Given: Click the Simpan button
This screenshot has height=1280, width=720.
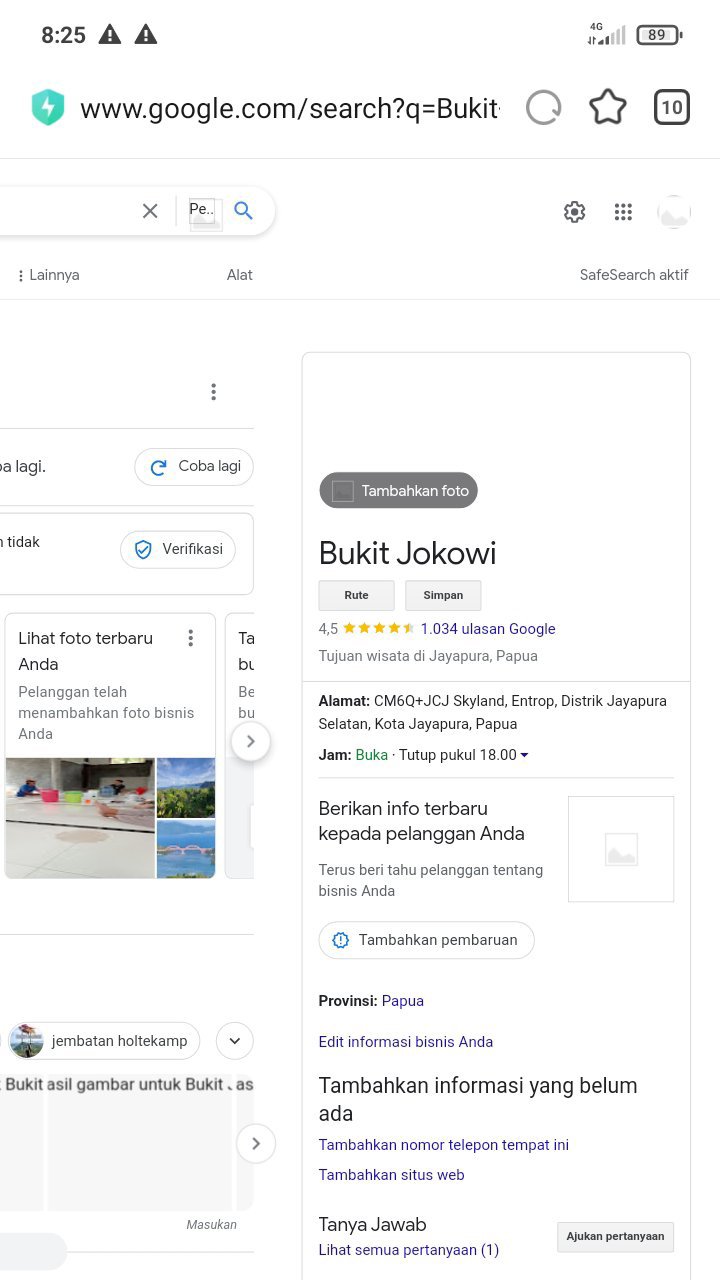Looking at the screenshot, I should pyautogui.click(x=443, y=595).
